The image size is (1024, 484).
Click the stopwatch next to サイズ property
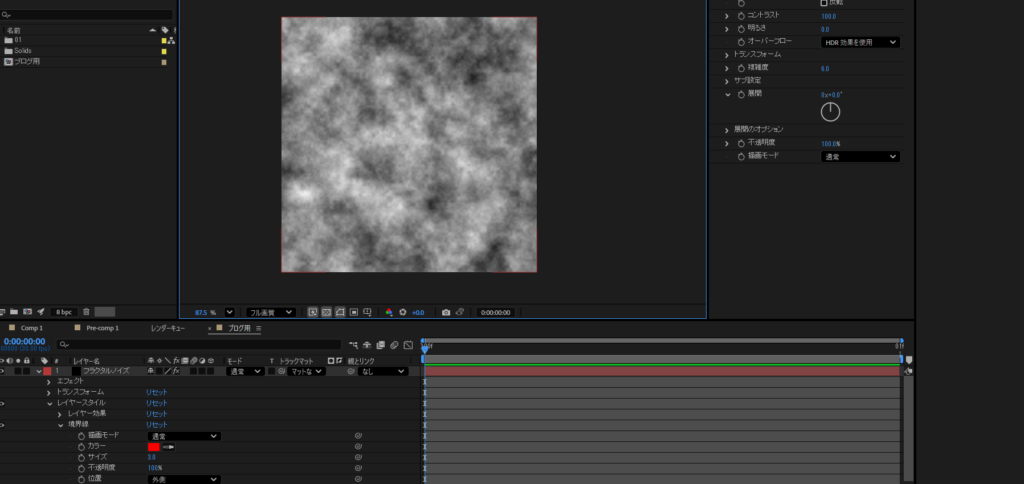(80, 457)
